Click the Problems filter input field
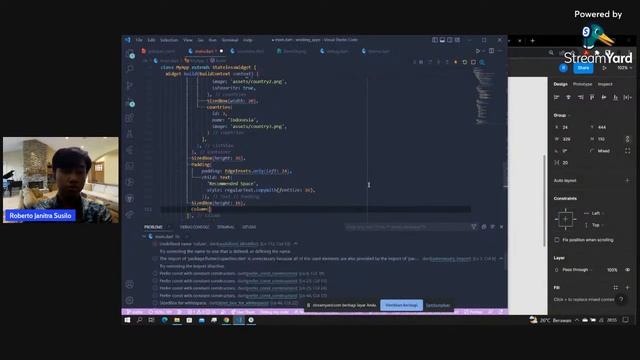Image resolution: width=640 pixels, height=360 pixels. [407, 227]
